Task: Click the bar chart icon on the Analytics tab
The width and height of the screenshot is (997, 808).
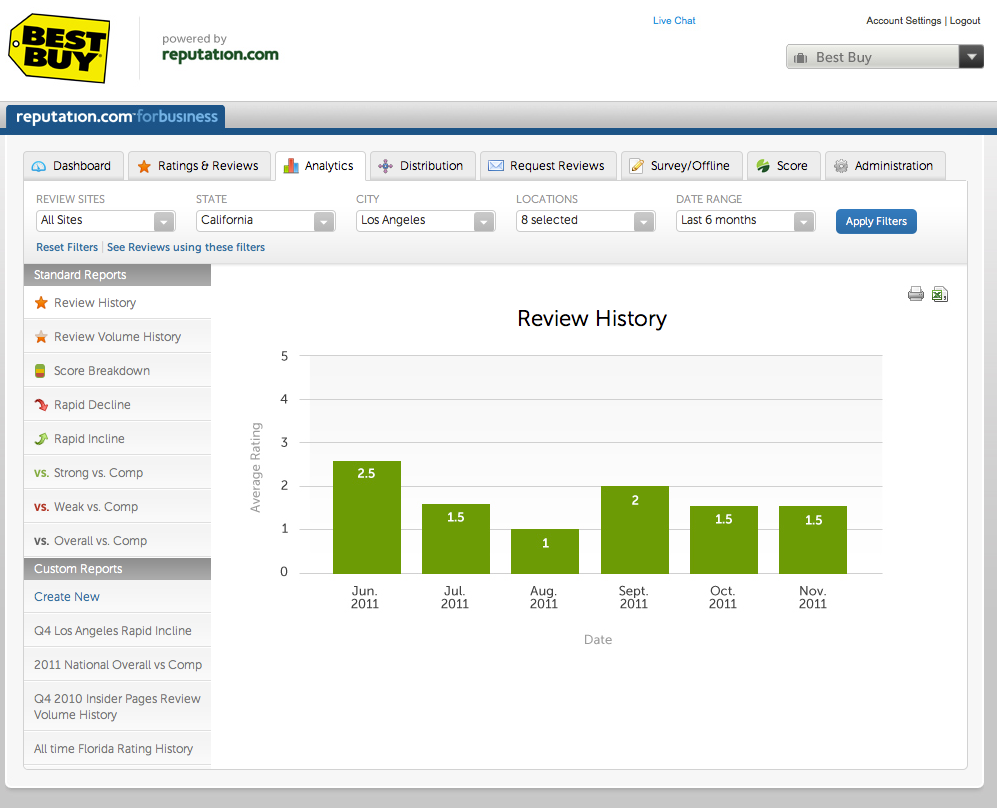Action: (291, 165)
